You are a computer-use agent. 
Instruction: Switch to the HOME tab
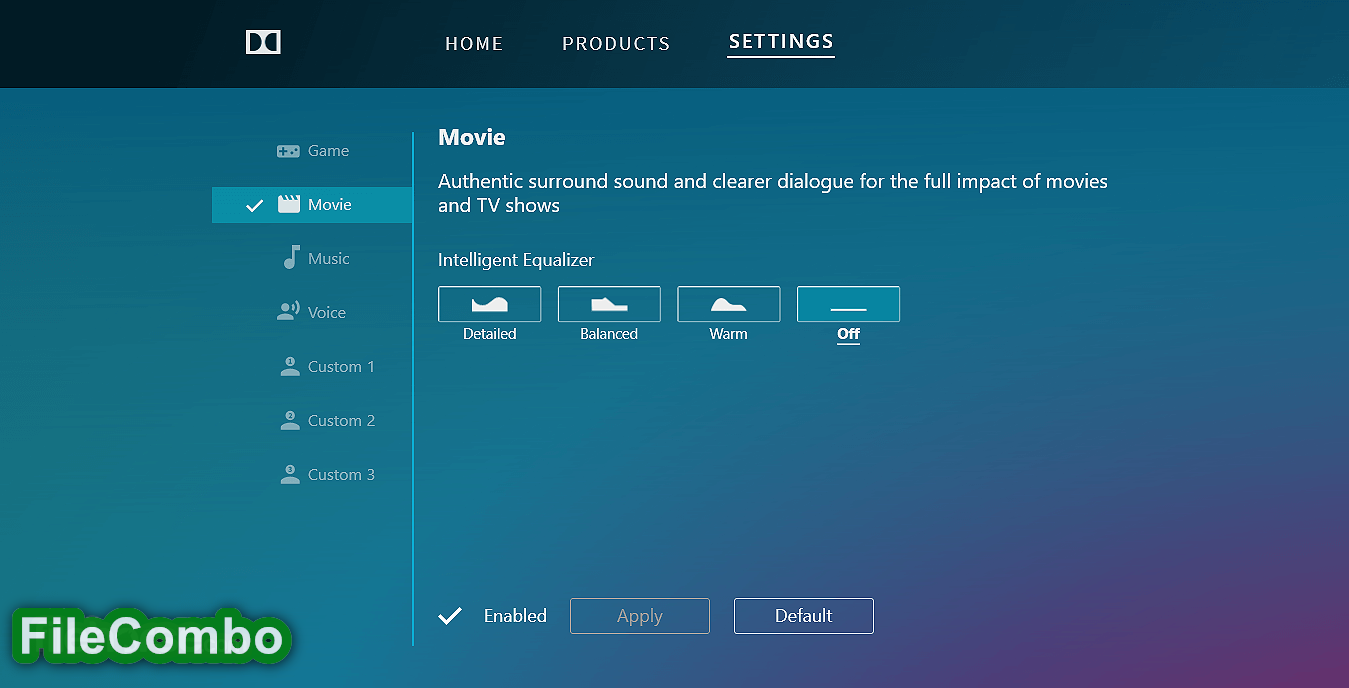(474, 43)
